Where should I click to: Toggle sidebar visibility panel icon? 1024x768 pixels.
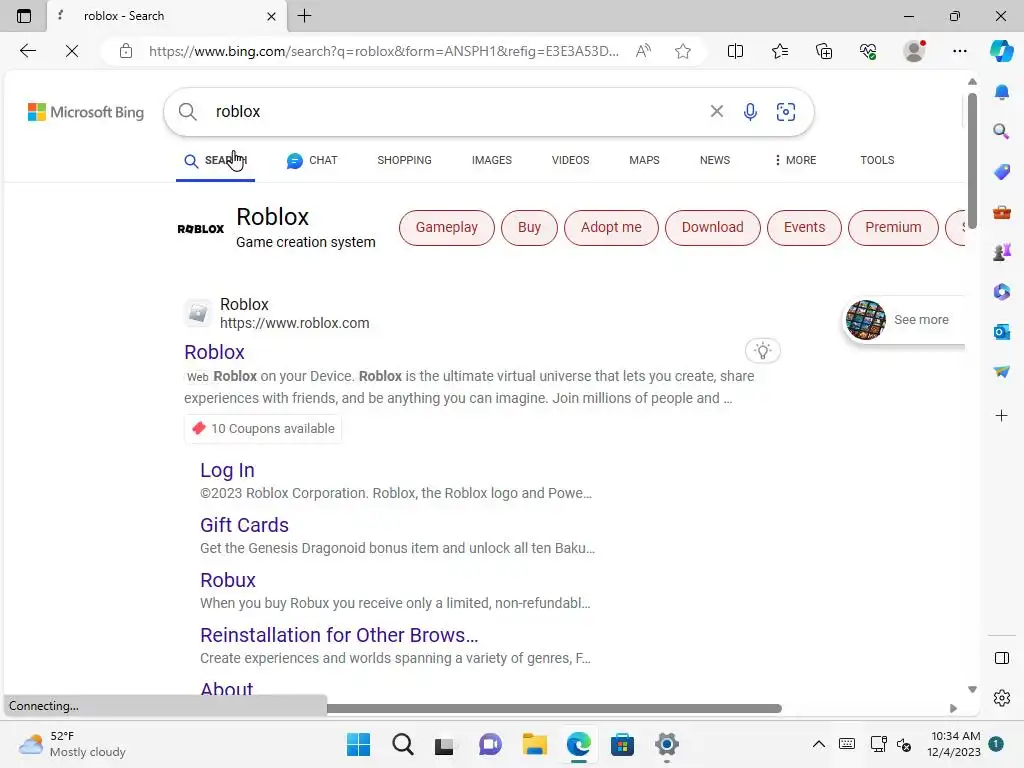pyautogui.click(x=1002, y=658)
